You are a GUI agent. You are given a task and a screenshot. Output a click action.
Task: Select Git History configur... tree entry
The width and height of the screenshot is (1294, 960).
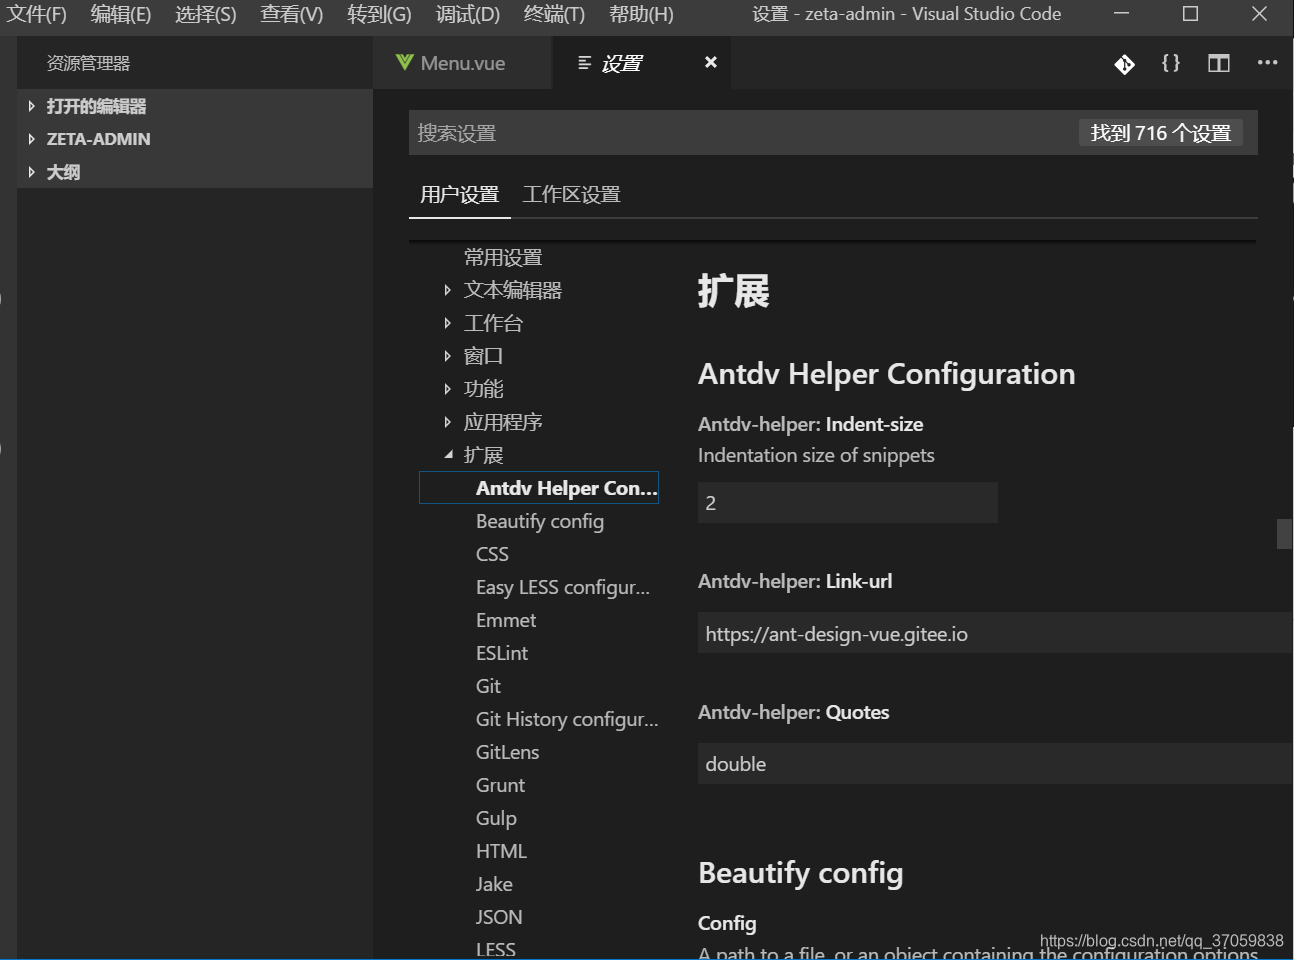pyautogui.click(x=567, y=719)
